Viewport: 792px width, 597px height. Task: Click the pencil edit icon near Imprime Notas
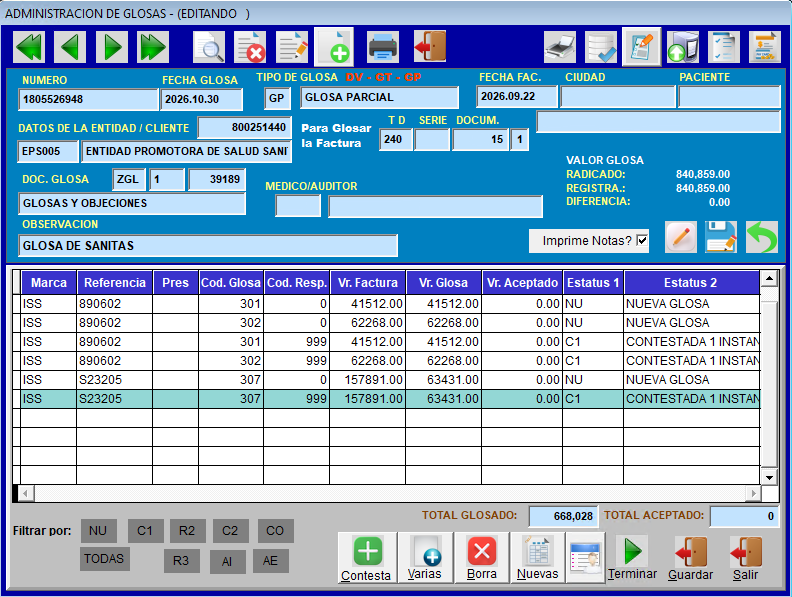681,237
